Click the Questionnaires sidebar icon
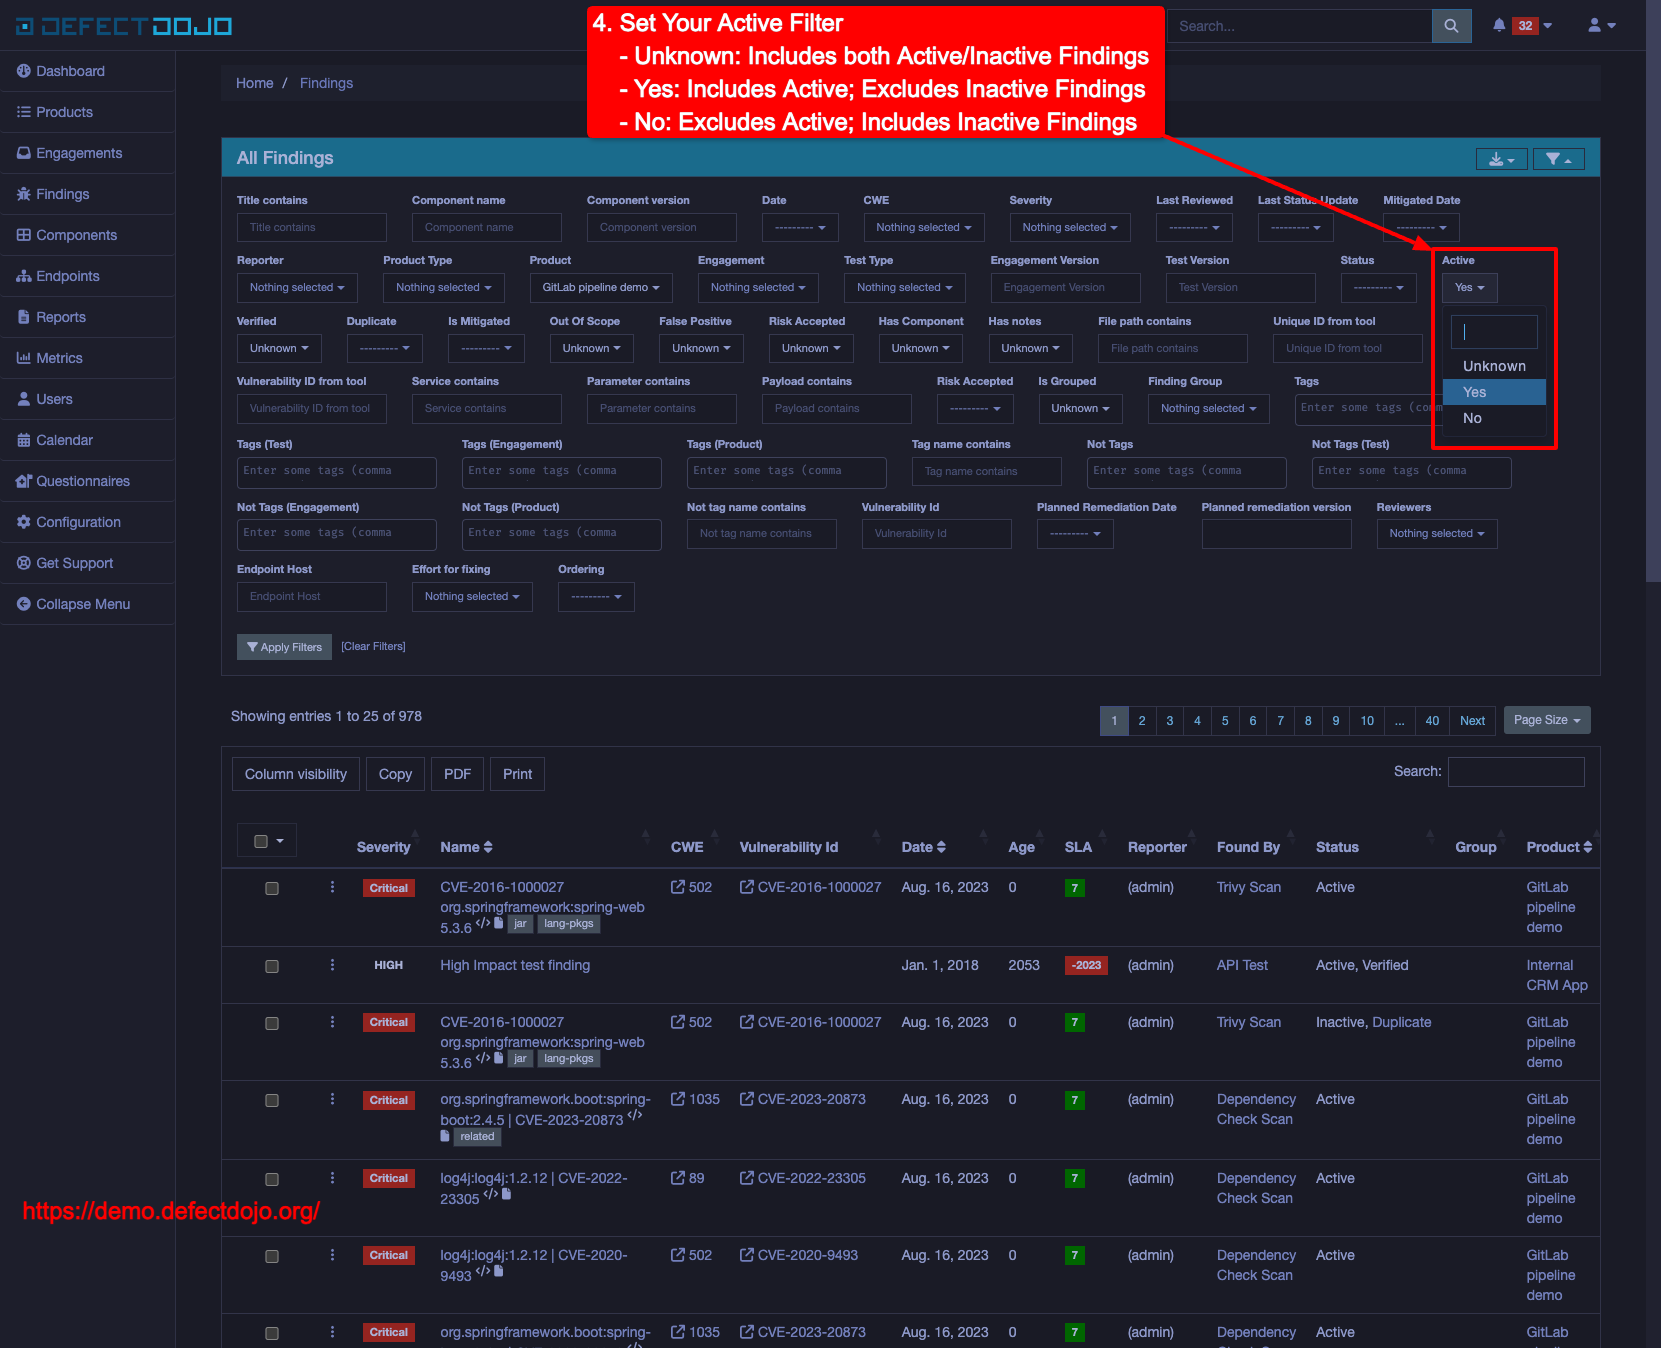The width and height of the screenshot is (1661, 1348). [24, 481]
